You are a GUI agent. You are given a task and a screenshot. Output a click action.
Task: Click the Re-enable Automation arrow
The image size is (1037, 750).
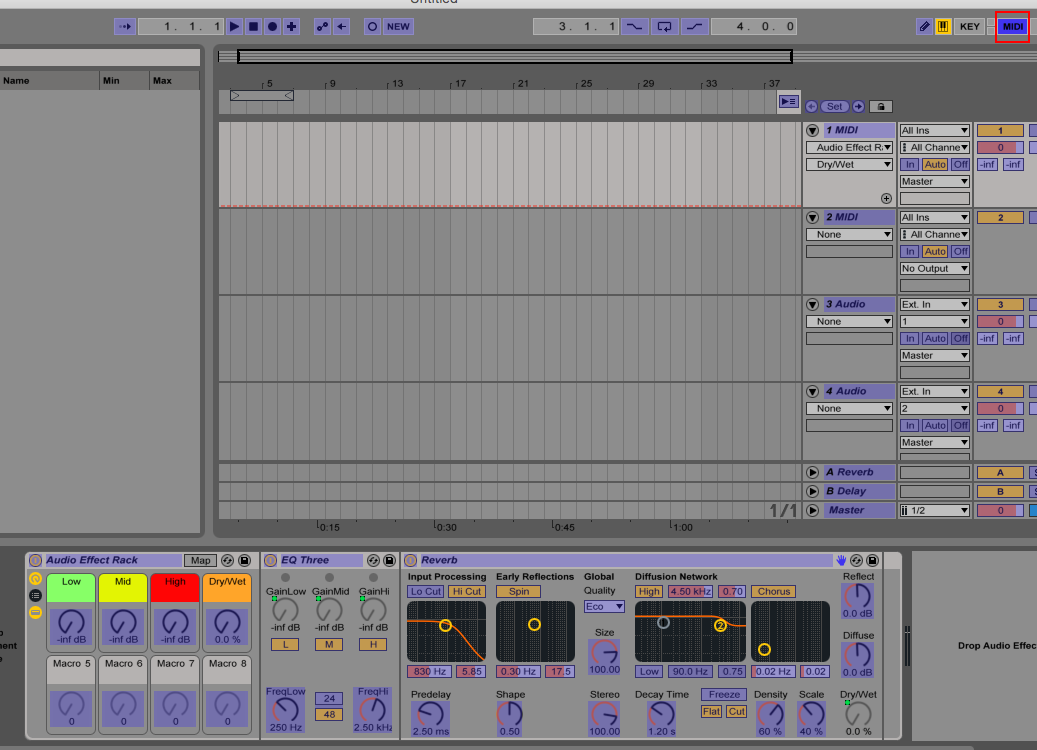coord(341,26)
